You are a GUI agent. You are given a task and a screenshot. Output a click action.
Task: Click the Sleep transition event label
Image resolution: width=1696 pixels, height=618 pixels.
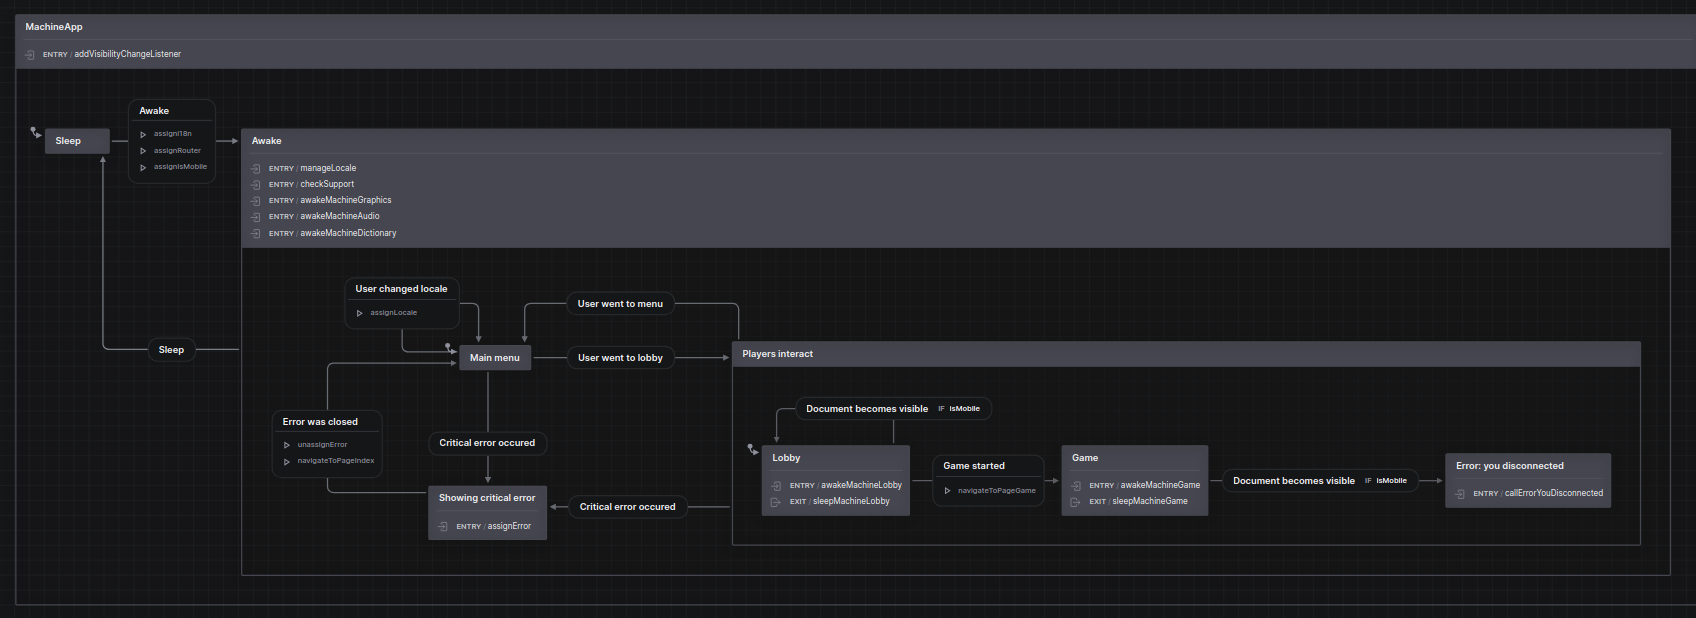tap(171, 350)
